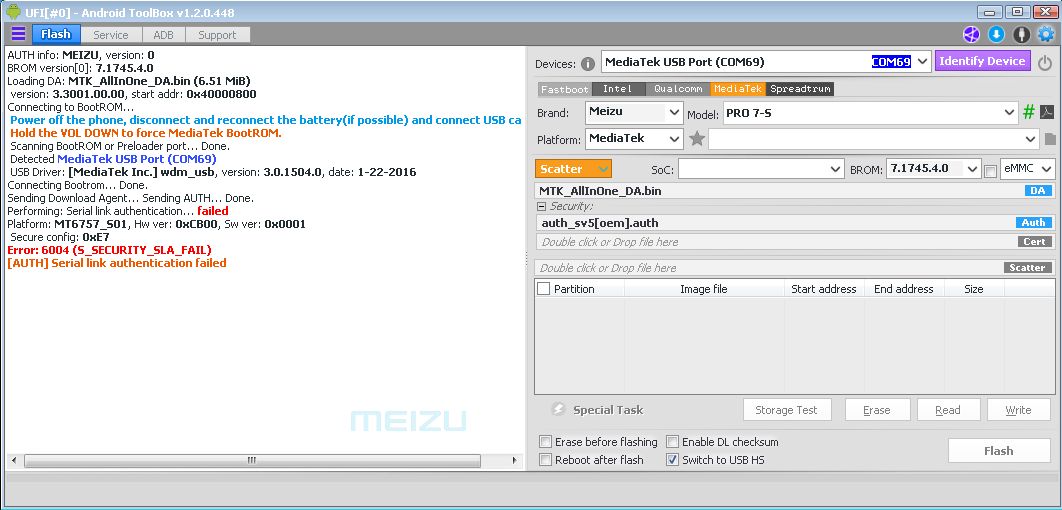Switch to the Flash tab
The height and width of the screenshot is (510, 1062).
[56, 34]
